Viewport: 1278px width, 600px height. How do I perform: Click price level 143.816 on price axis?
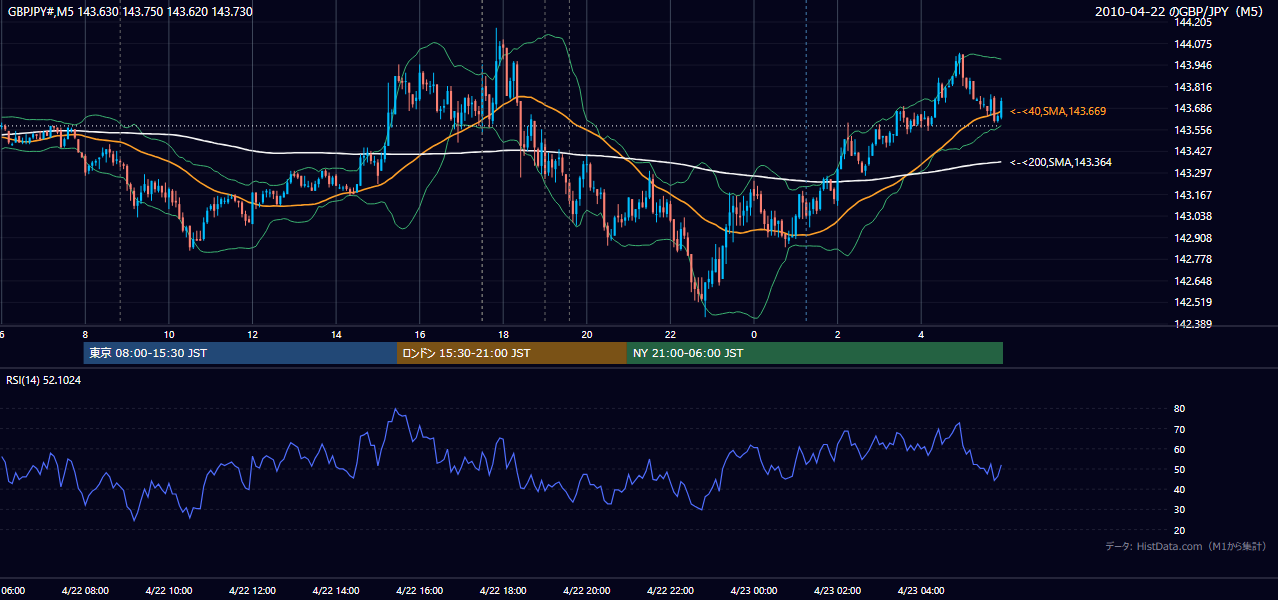click(1194, 87)
